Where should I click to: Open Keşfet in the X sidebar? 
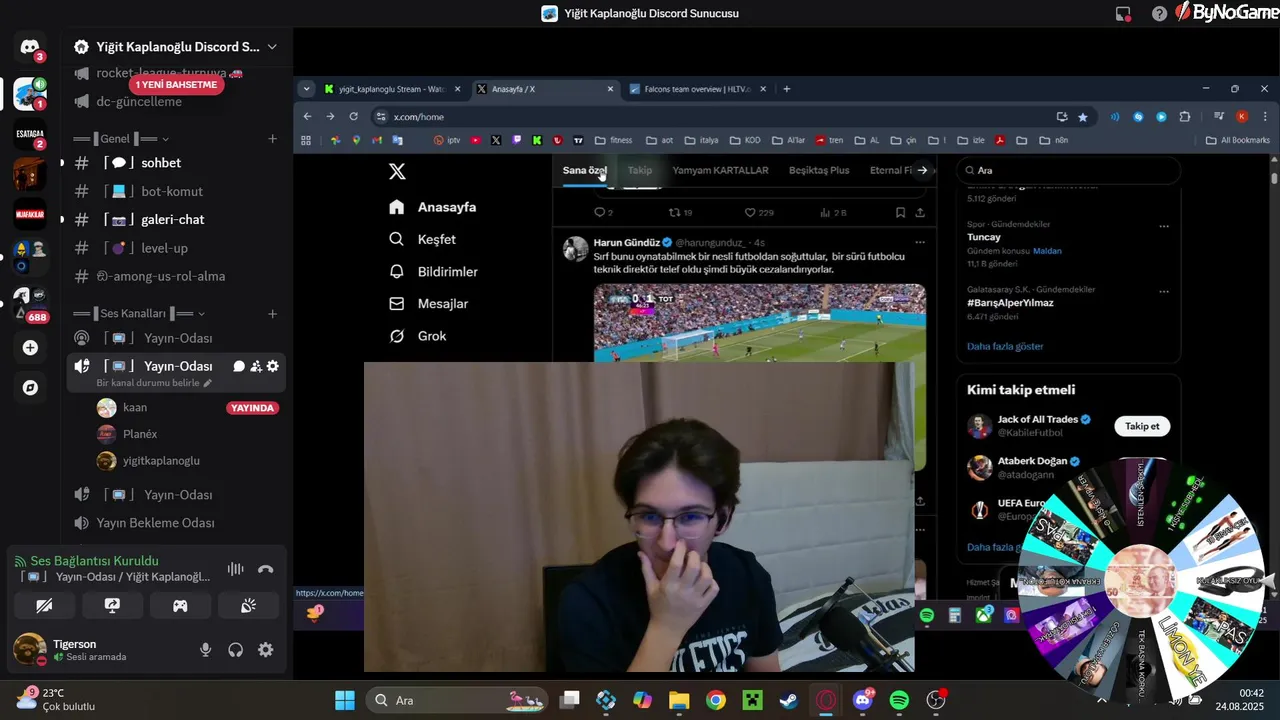pos(423,240)
